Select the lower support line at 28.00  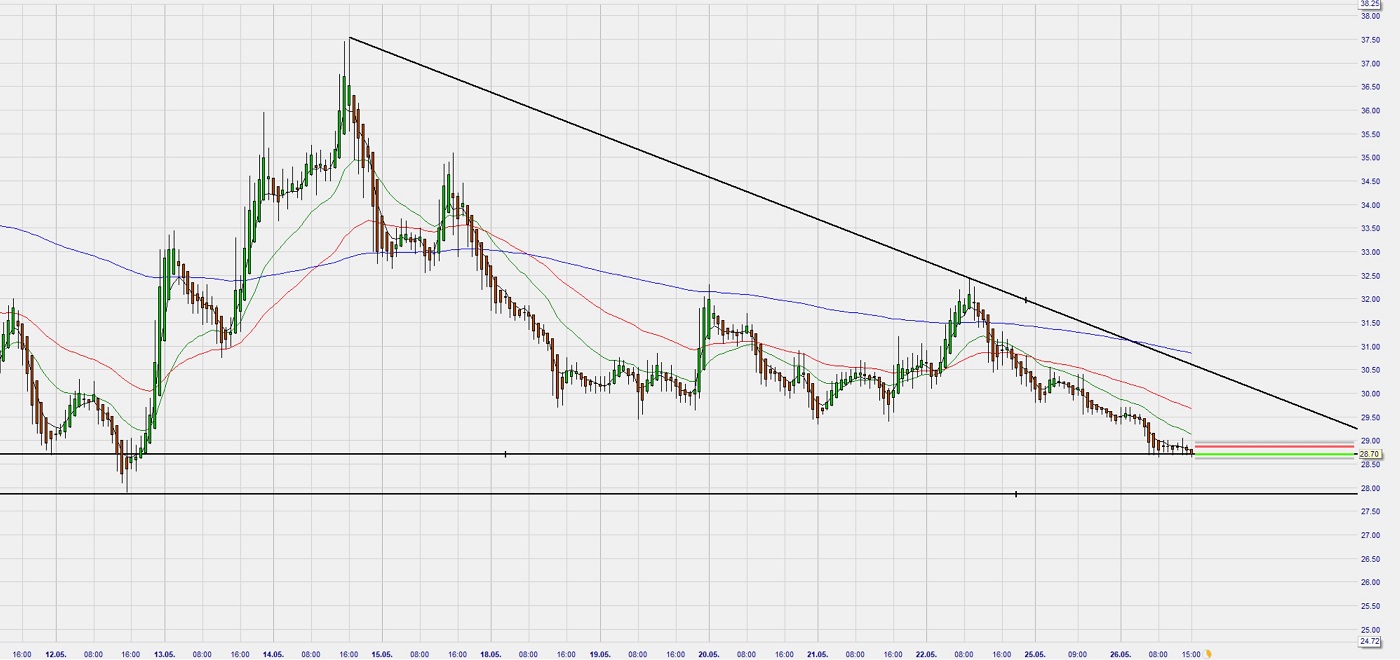pyautogui.click(x=600, y=492)
